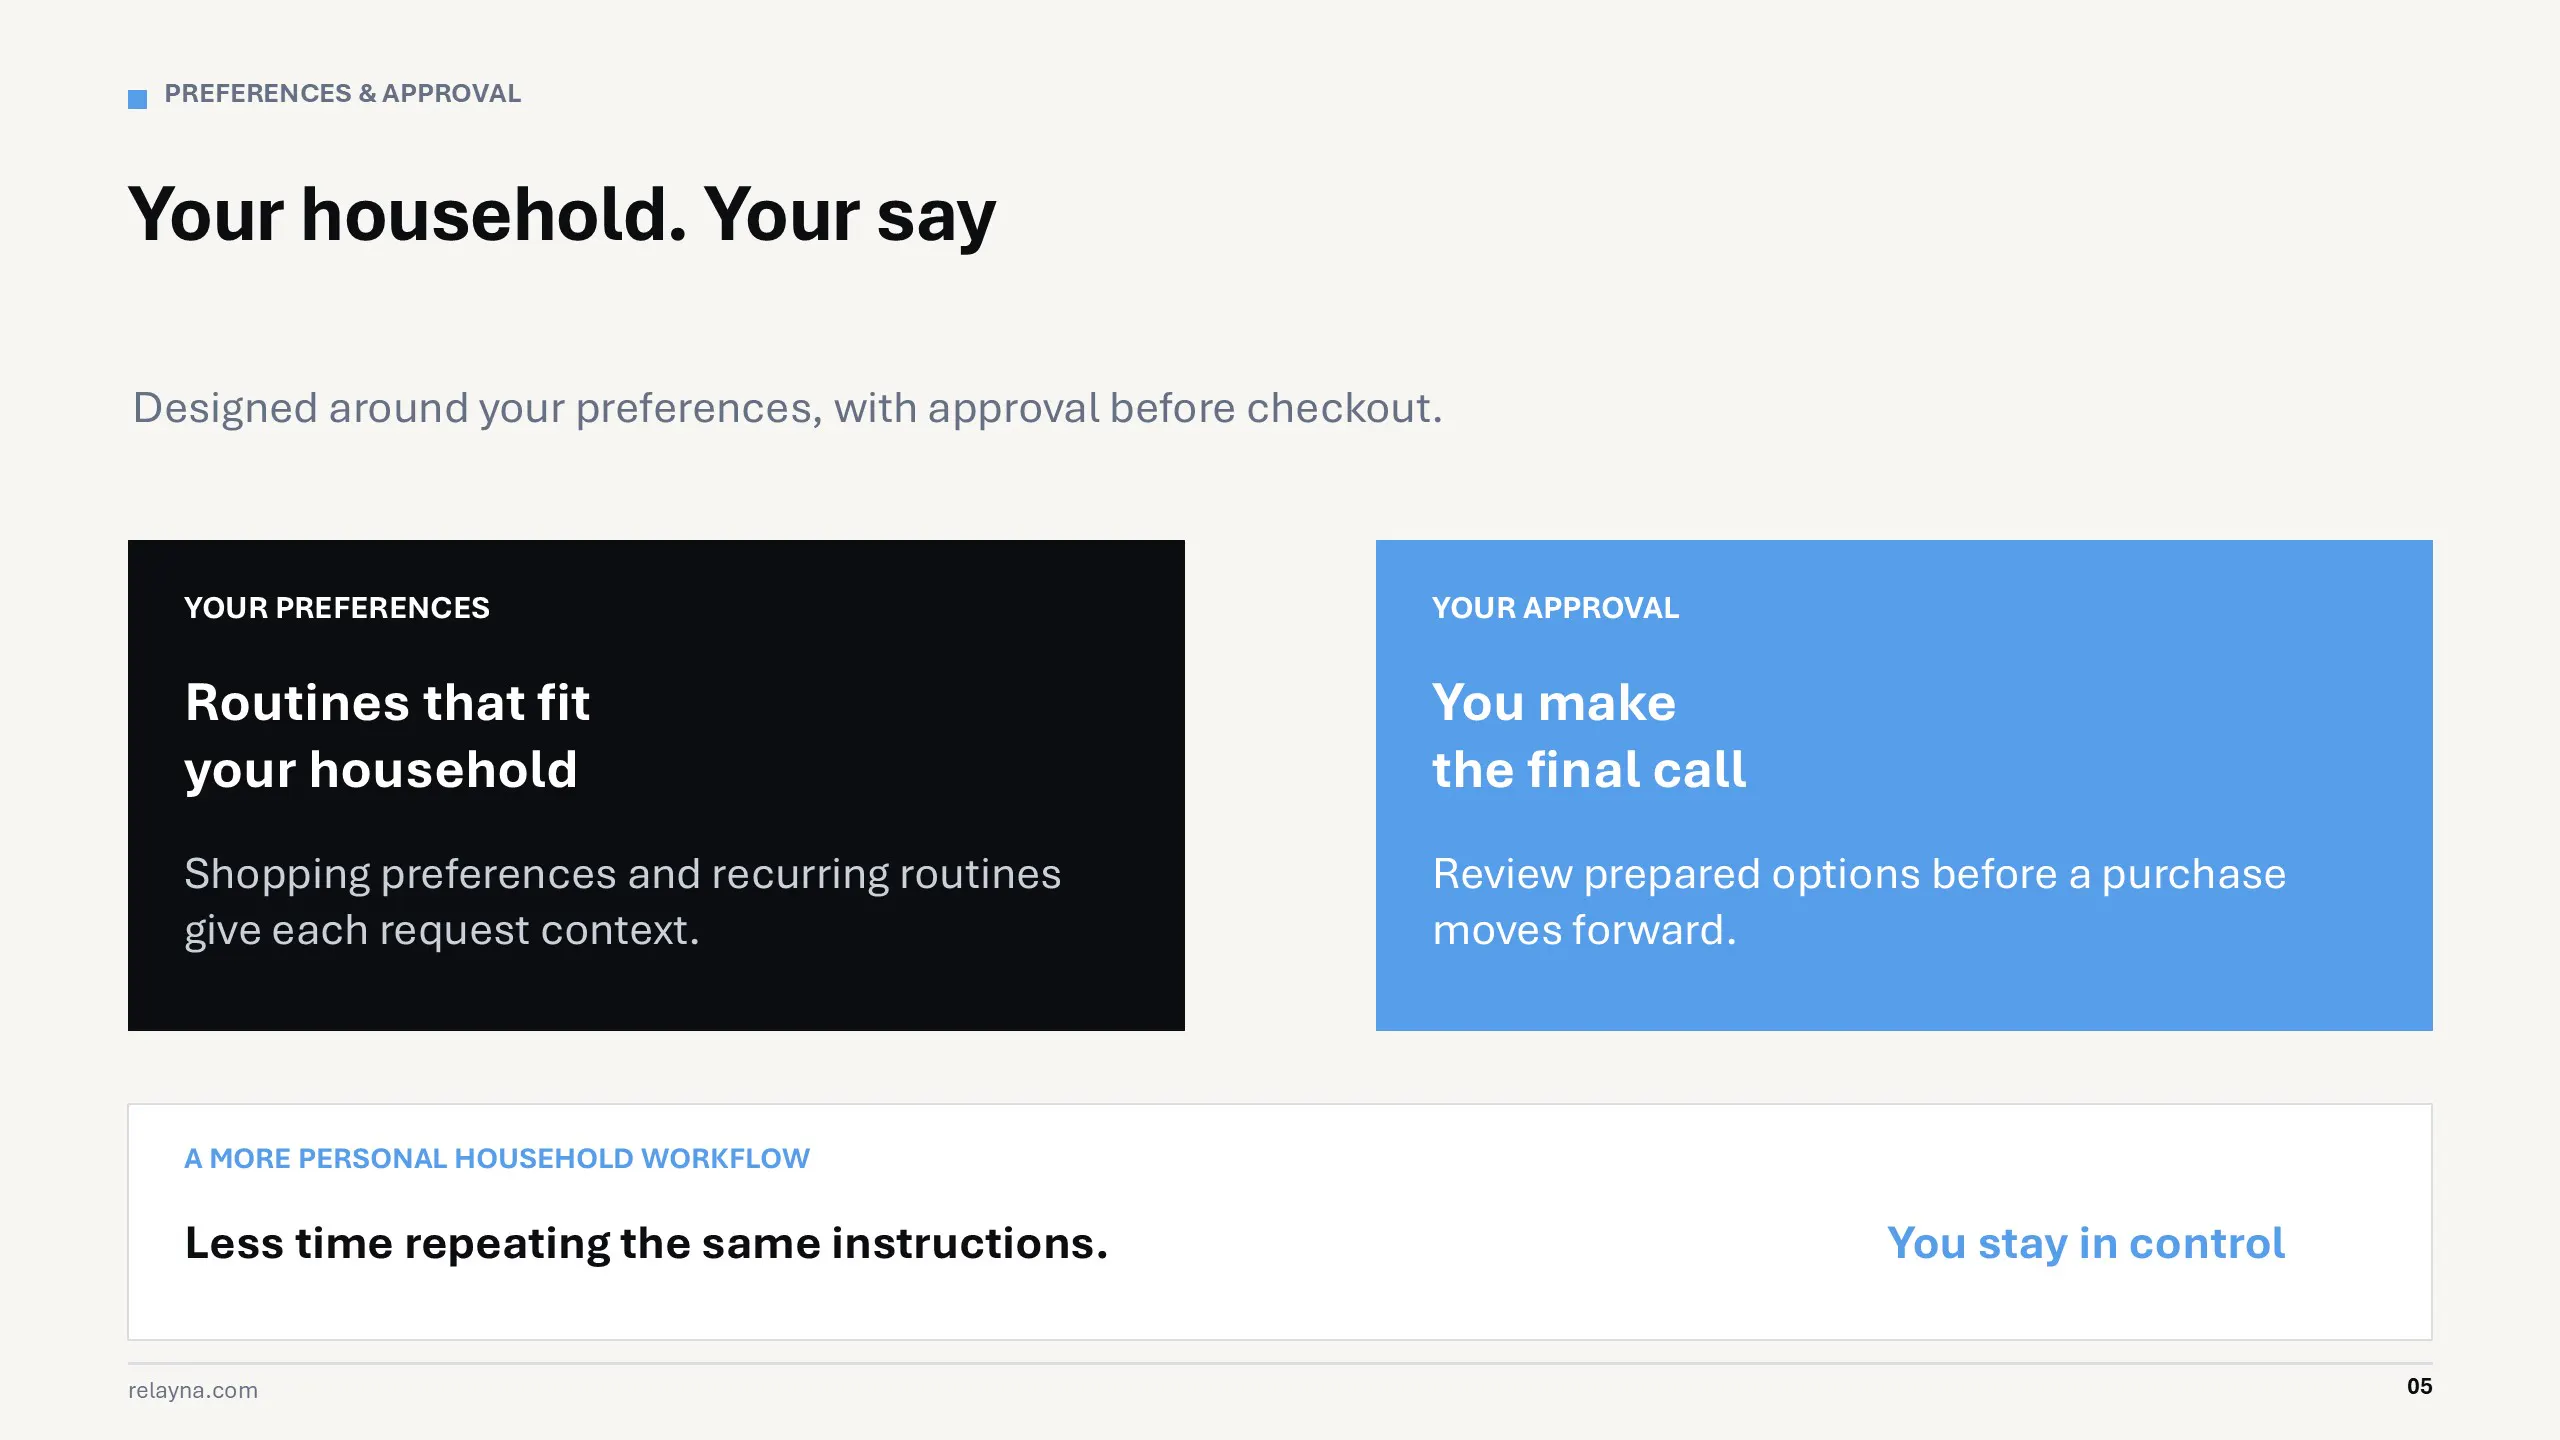Viewport: 2560px width, 1440px height.
Task: Select the YOUR PREFERENCES card label
Action: (x=337, y=608)
